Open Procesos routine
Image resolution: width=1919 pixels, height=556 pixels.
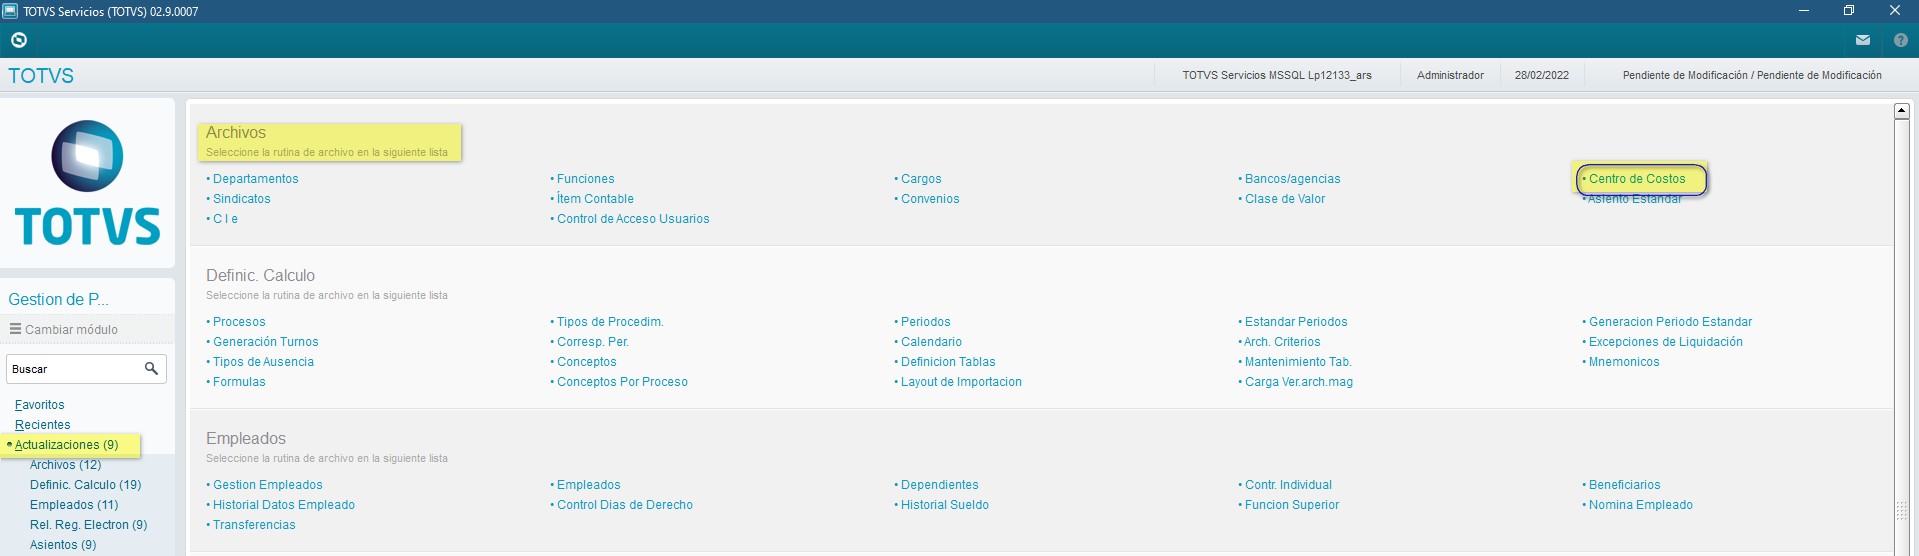(239, 322)
